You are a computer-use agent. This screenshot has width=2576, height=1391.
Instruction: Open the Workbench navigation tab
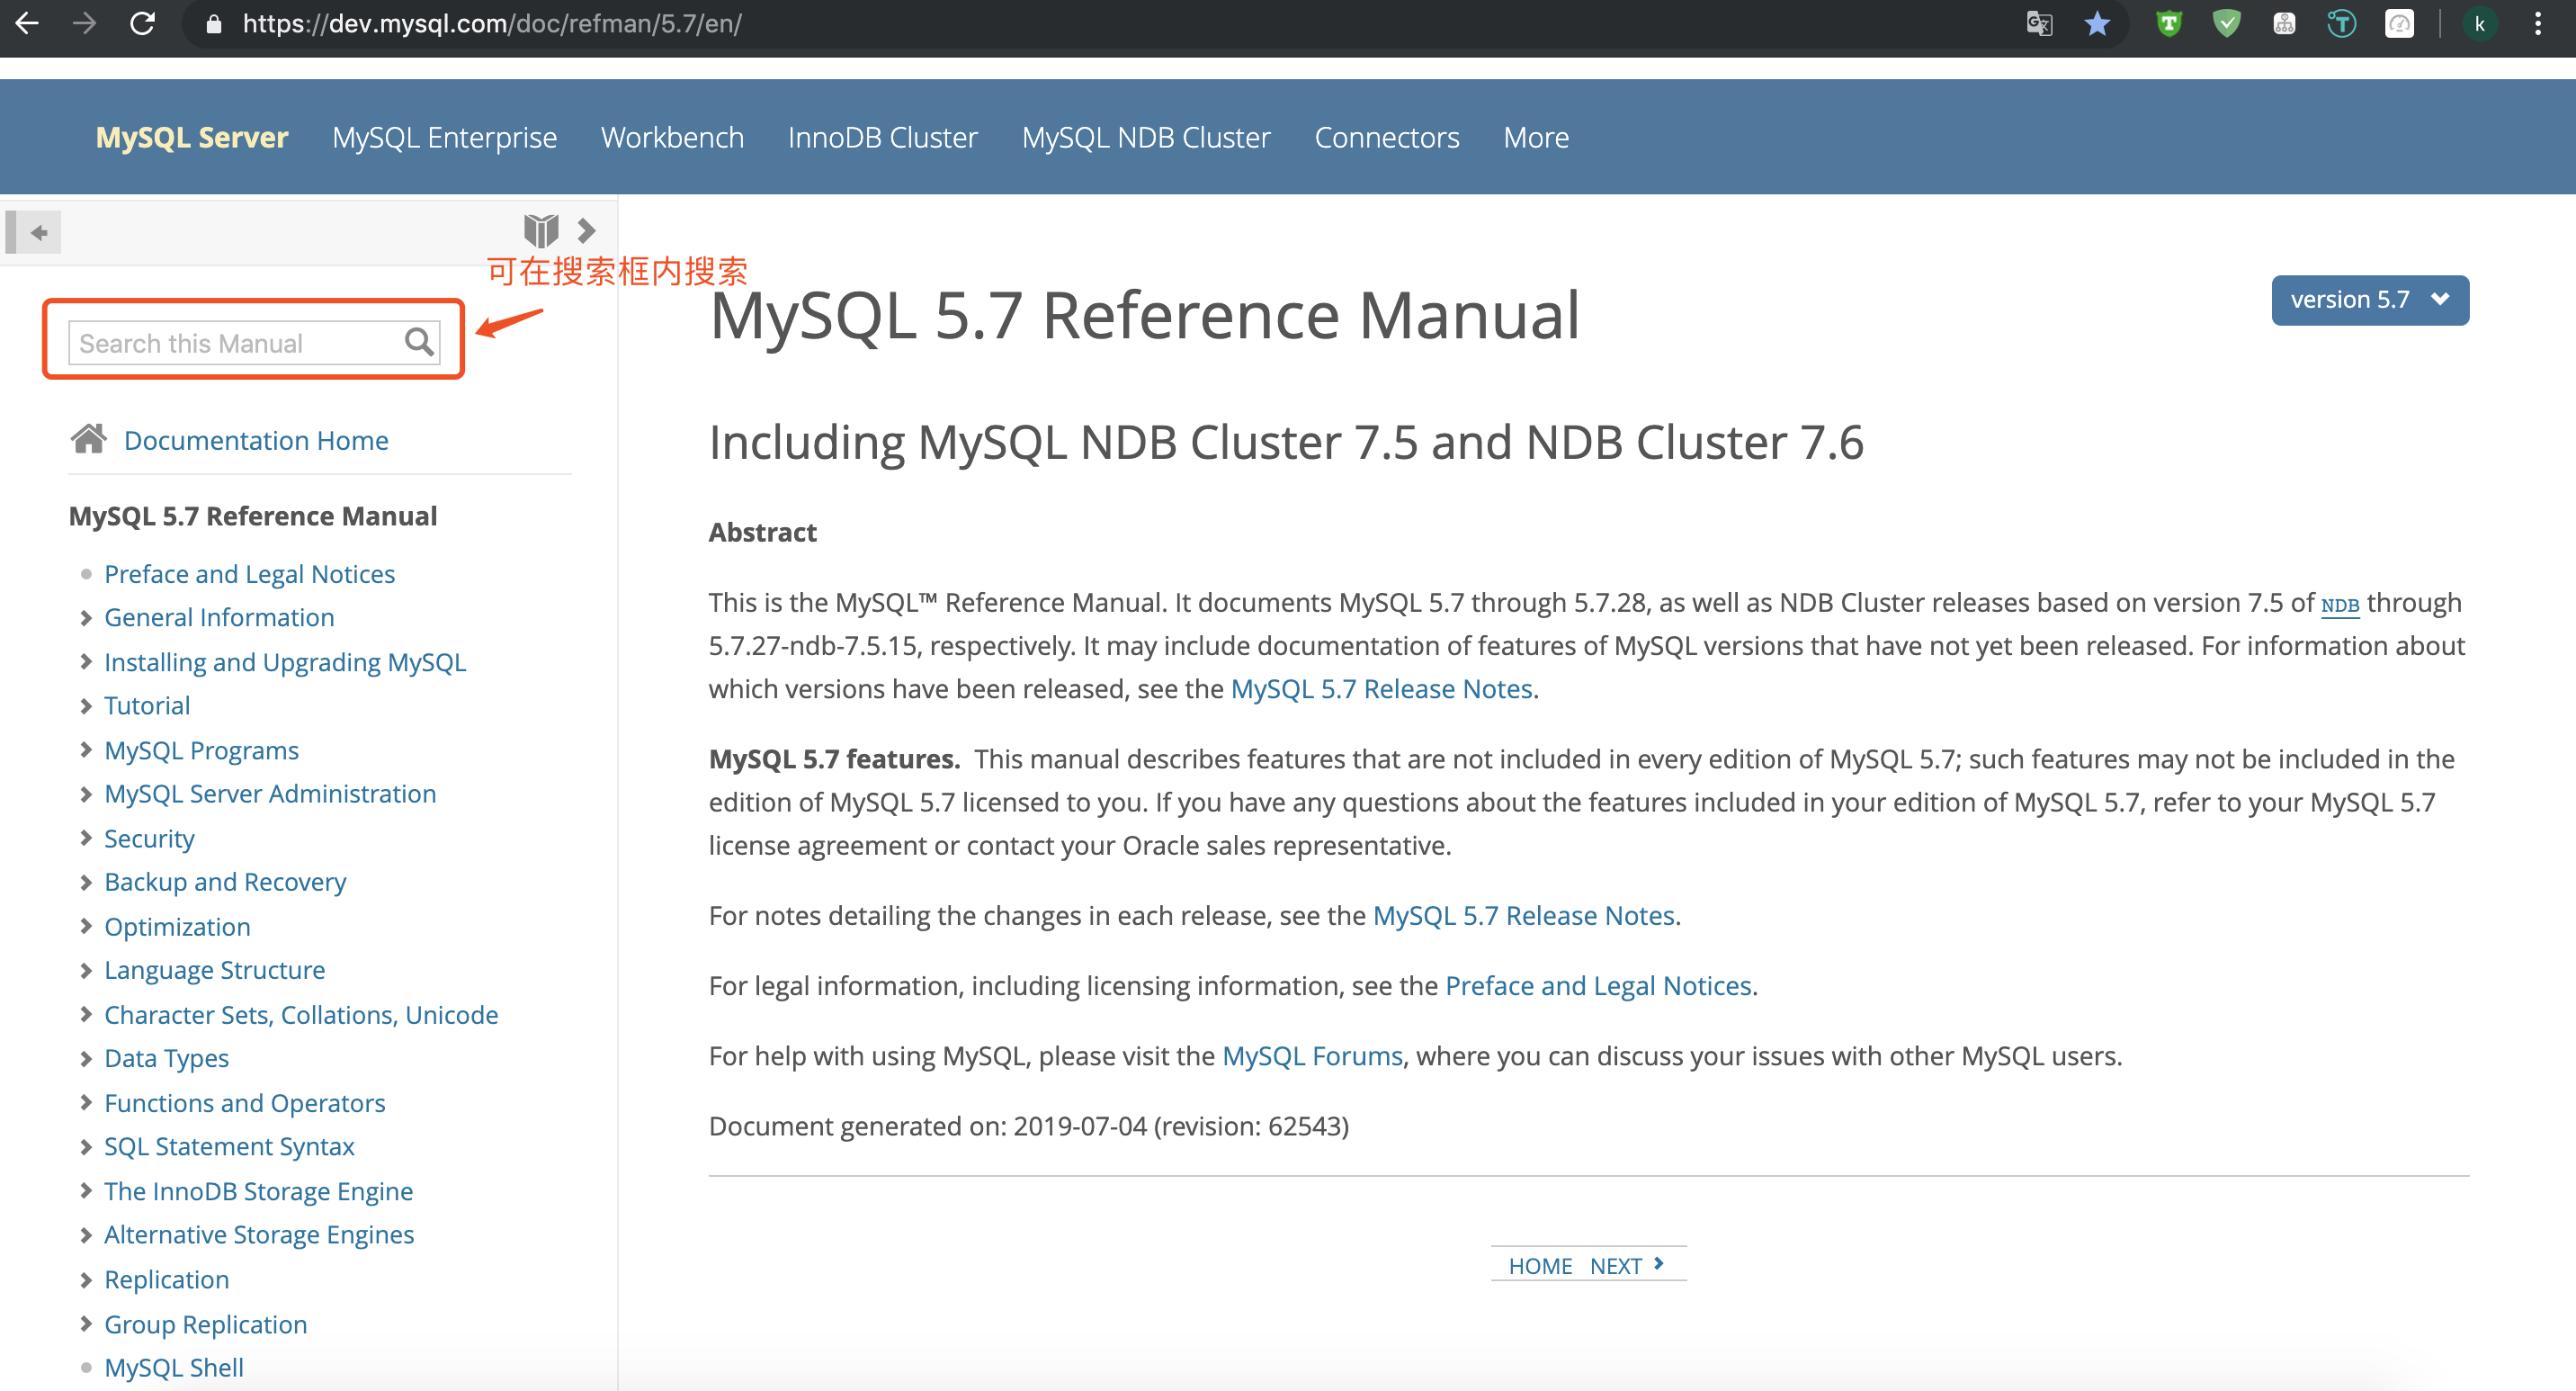point(672,137)
